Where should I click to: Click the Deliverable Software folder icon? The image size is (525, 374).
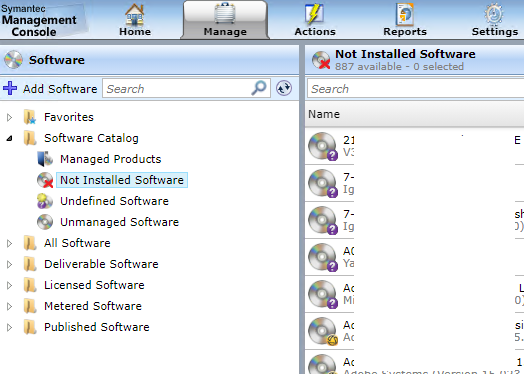point(30,264)
